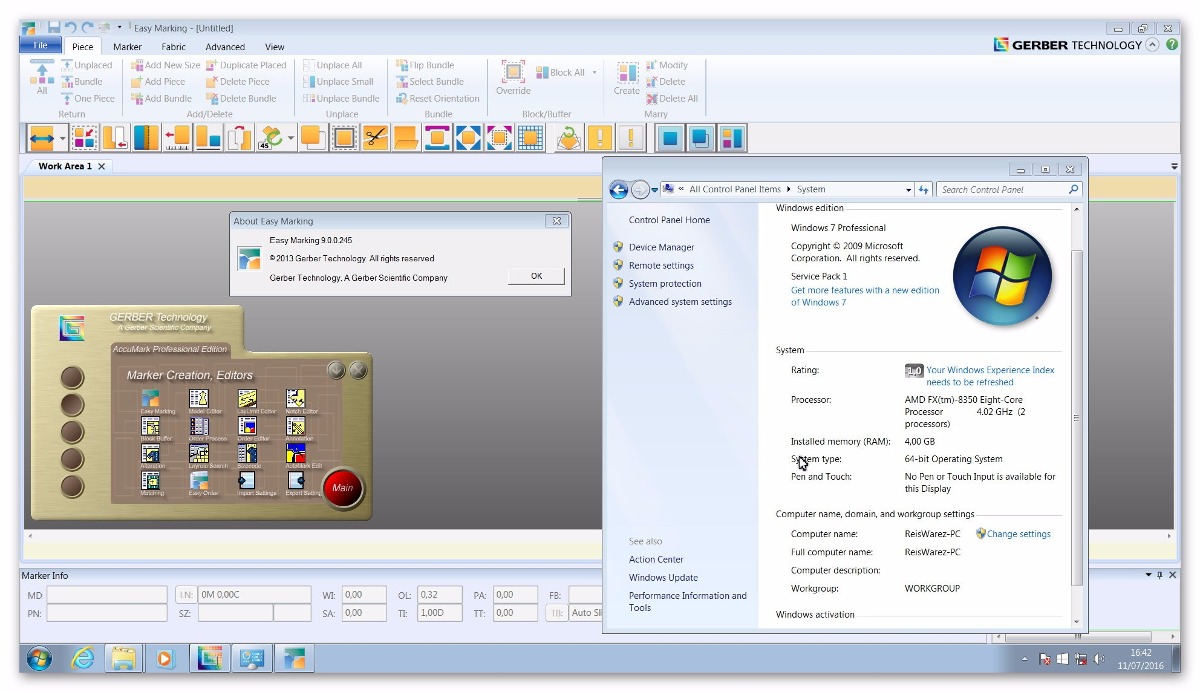Click the first yellow exclamation toolbar icon

[x=599, y=137]
